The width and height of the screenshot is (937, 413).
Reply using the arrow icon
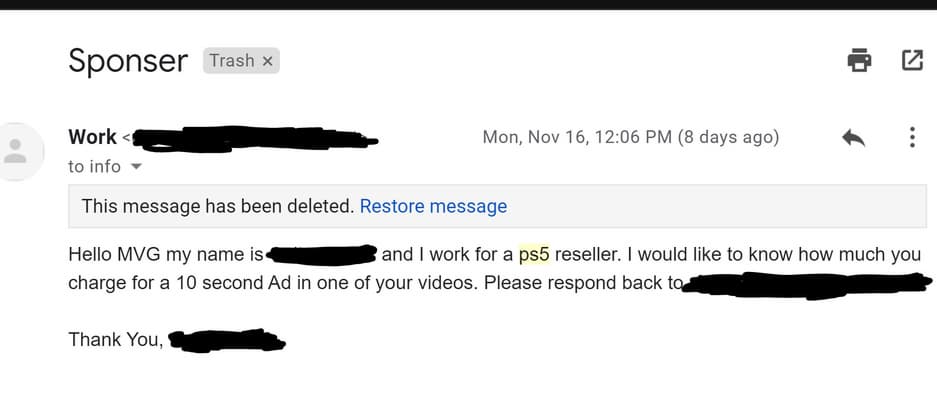click(x=853, y=138)
